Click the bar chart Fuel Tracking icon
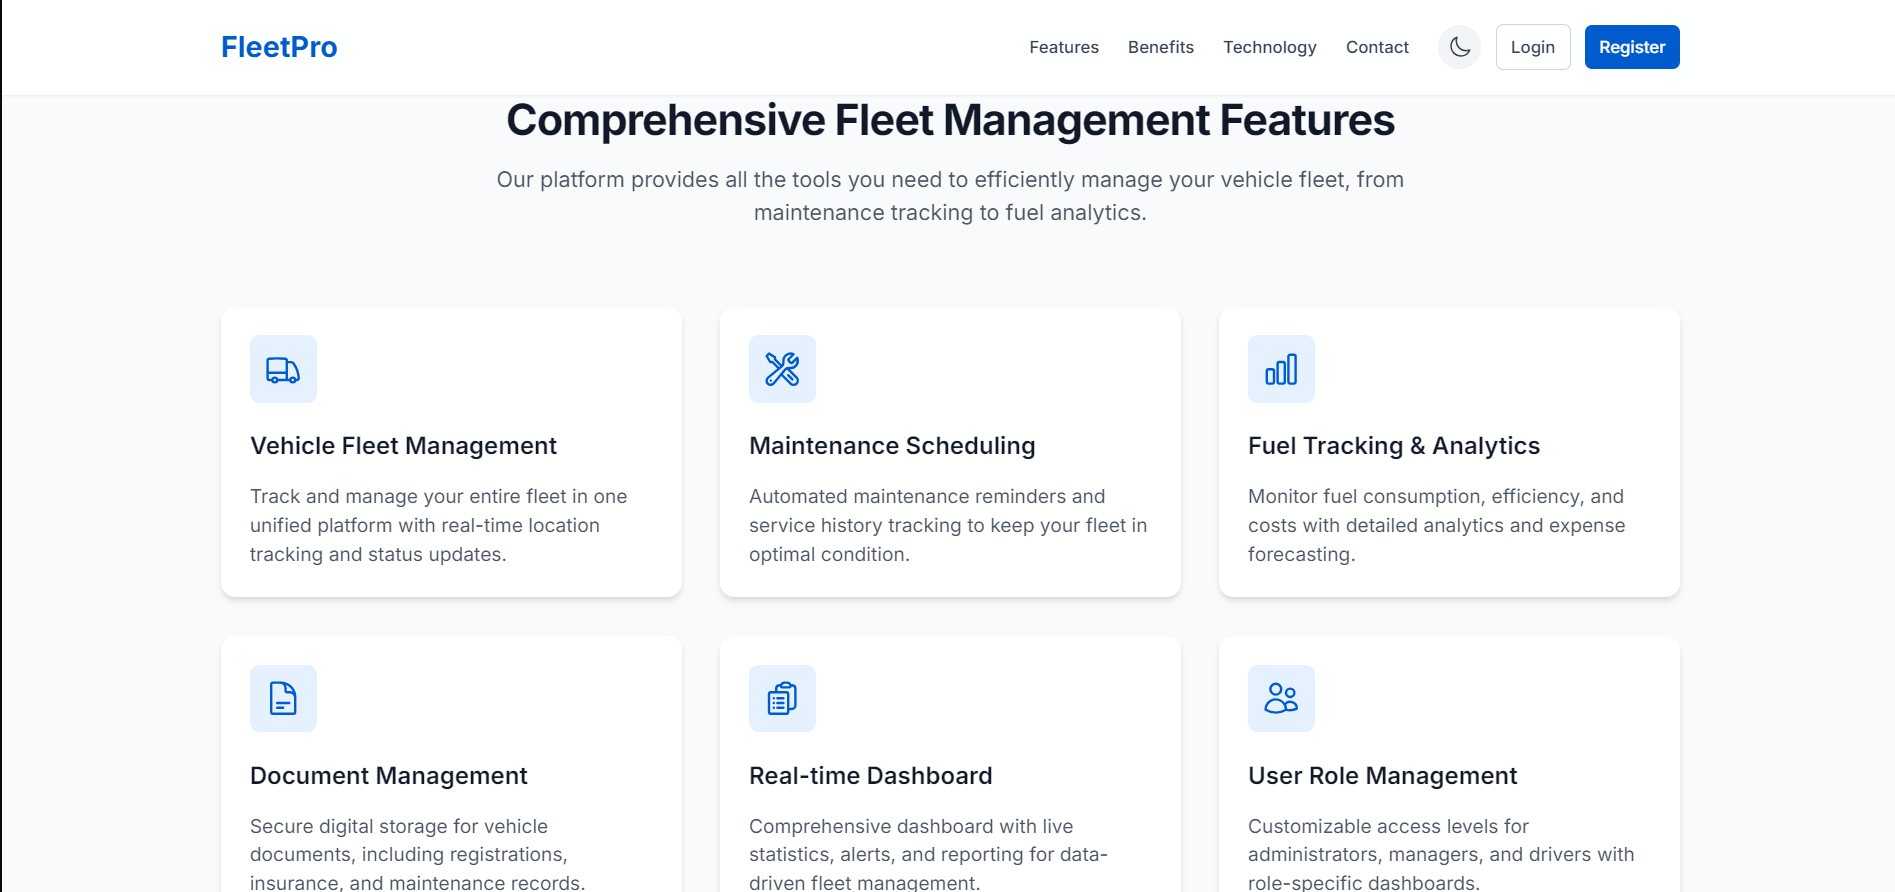The height and width of the screenshot is (892, 1895). [x=1281, y=369]
